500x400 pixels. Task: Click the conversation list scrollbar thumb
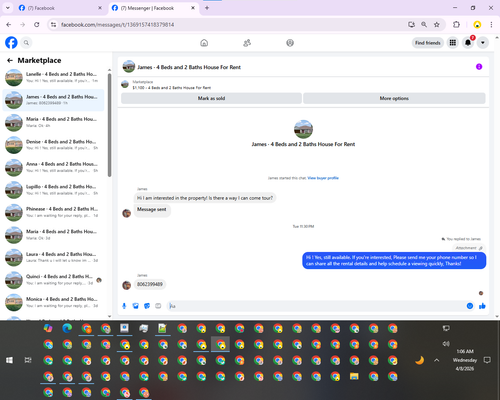(x=109, y=125)
